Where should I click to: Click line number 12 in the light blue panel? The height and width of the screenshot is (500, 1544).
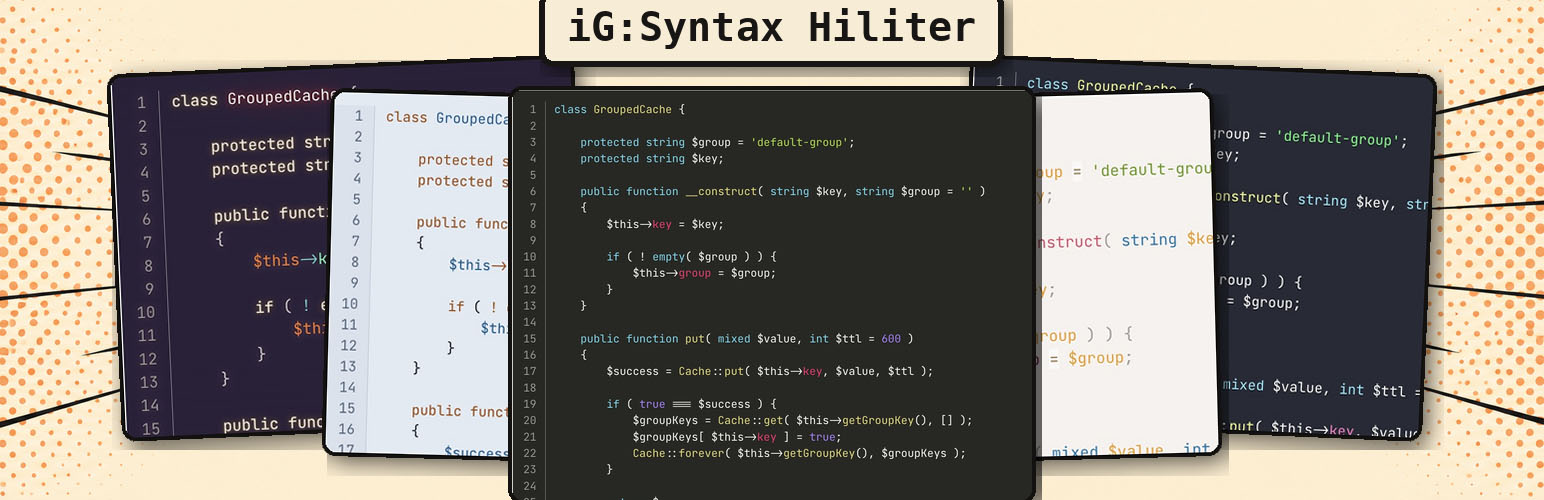point(348,346)
